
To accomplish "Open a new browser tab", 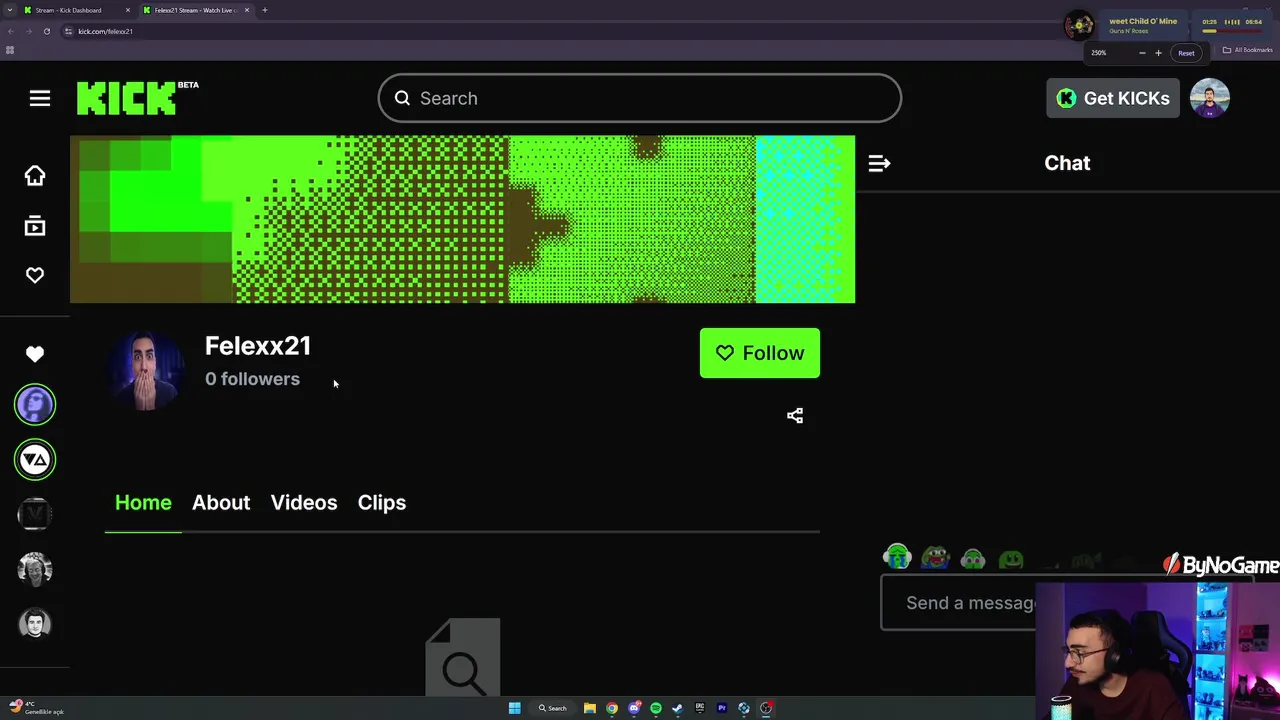I will pos(264,10).
